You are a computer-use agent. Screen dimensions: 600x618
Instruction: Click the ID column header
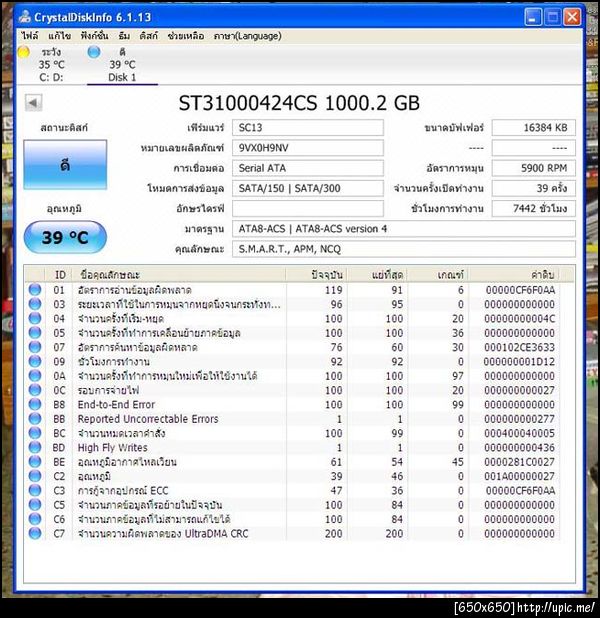(x=59, y=275)
